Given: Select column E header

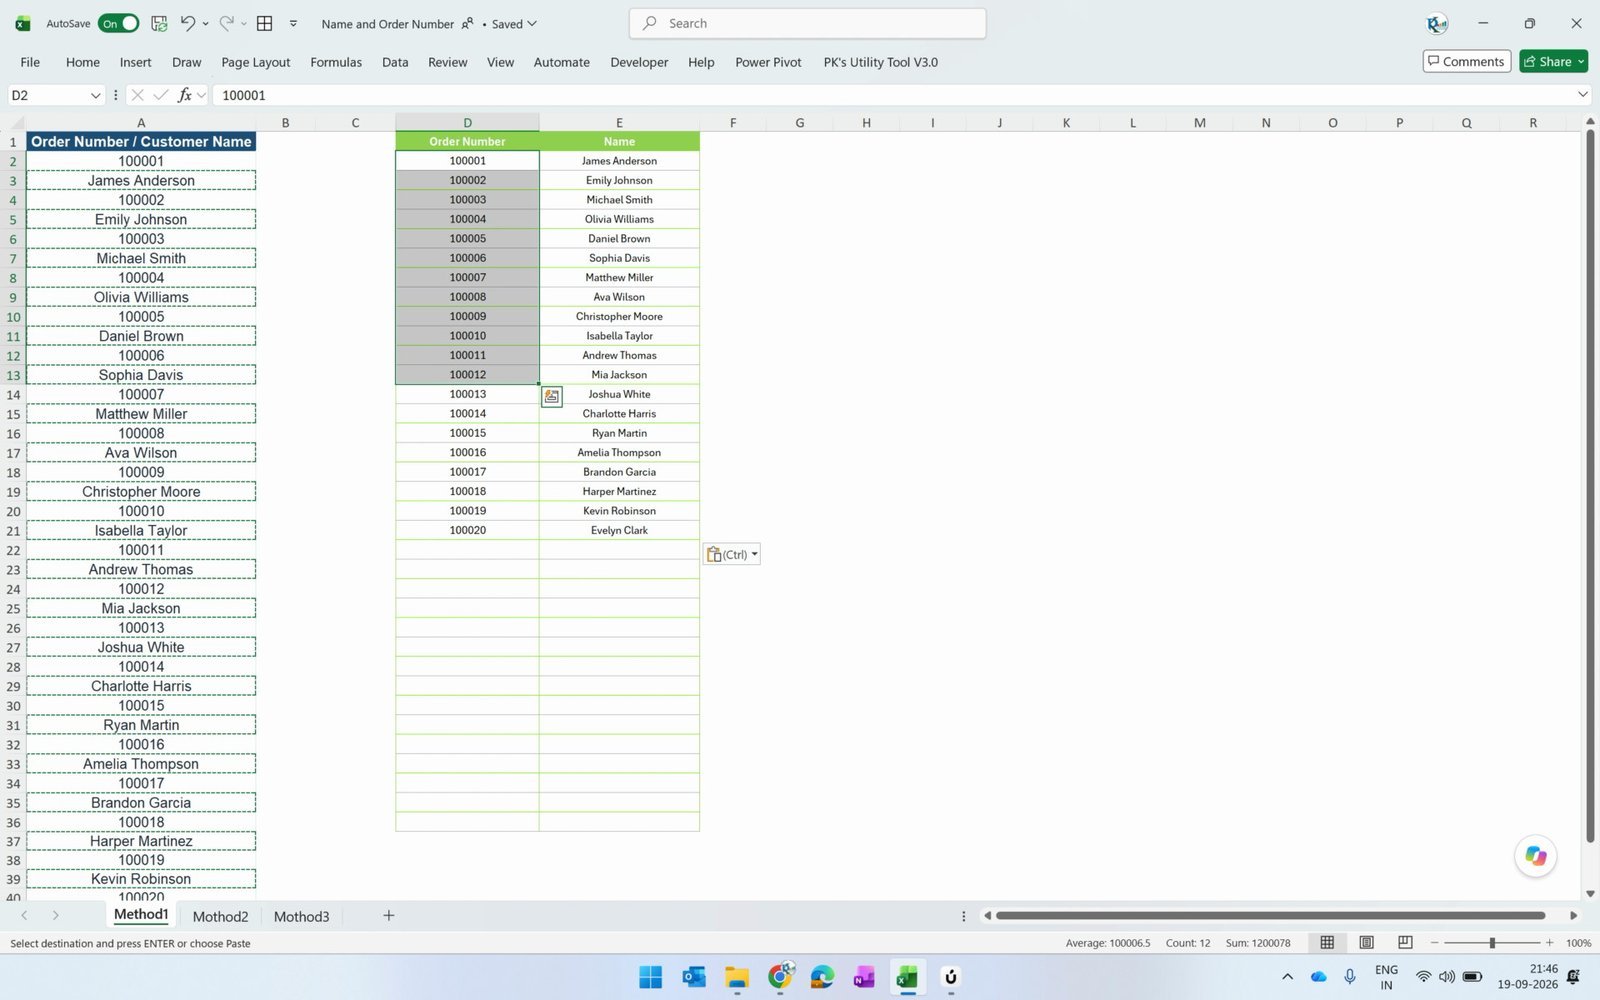Looking at the screenshot, I should click(x=619, y=122).
